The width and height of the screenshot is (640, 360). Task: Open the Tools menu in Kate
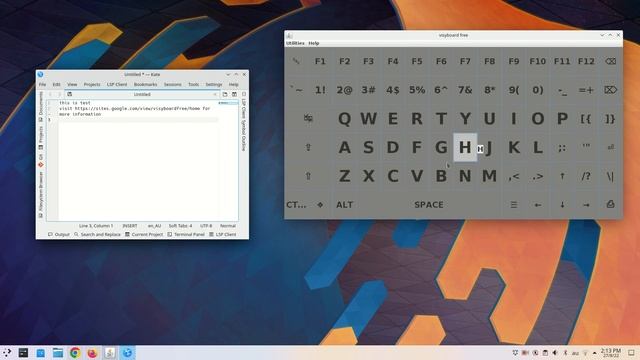(193, 84)
